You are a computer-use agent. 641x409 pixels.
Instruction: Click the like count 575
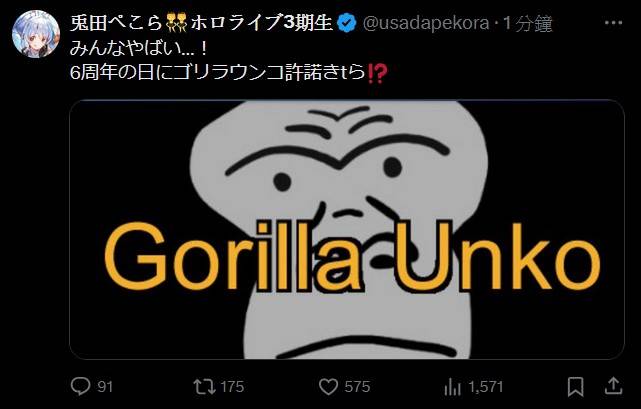(357, 387)
